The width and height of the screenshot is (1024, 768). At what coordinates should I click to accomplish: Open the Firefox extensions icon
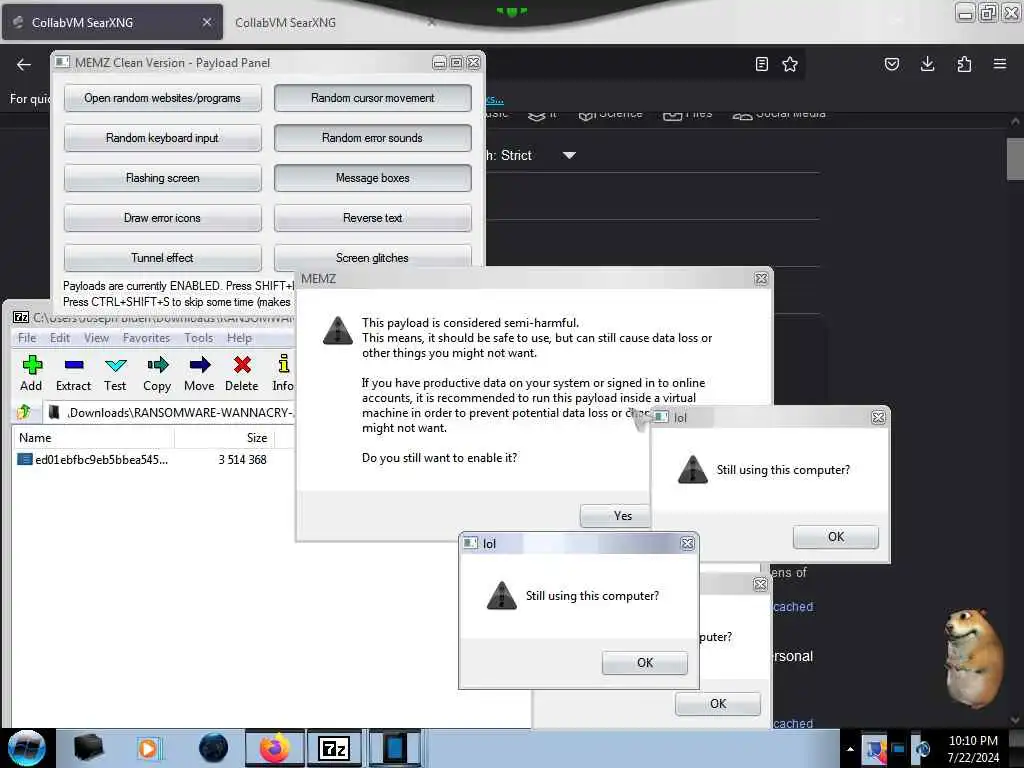click(964, 64)
